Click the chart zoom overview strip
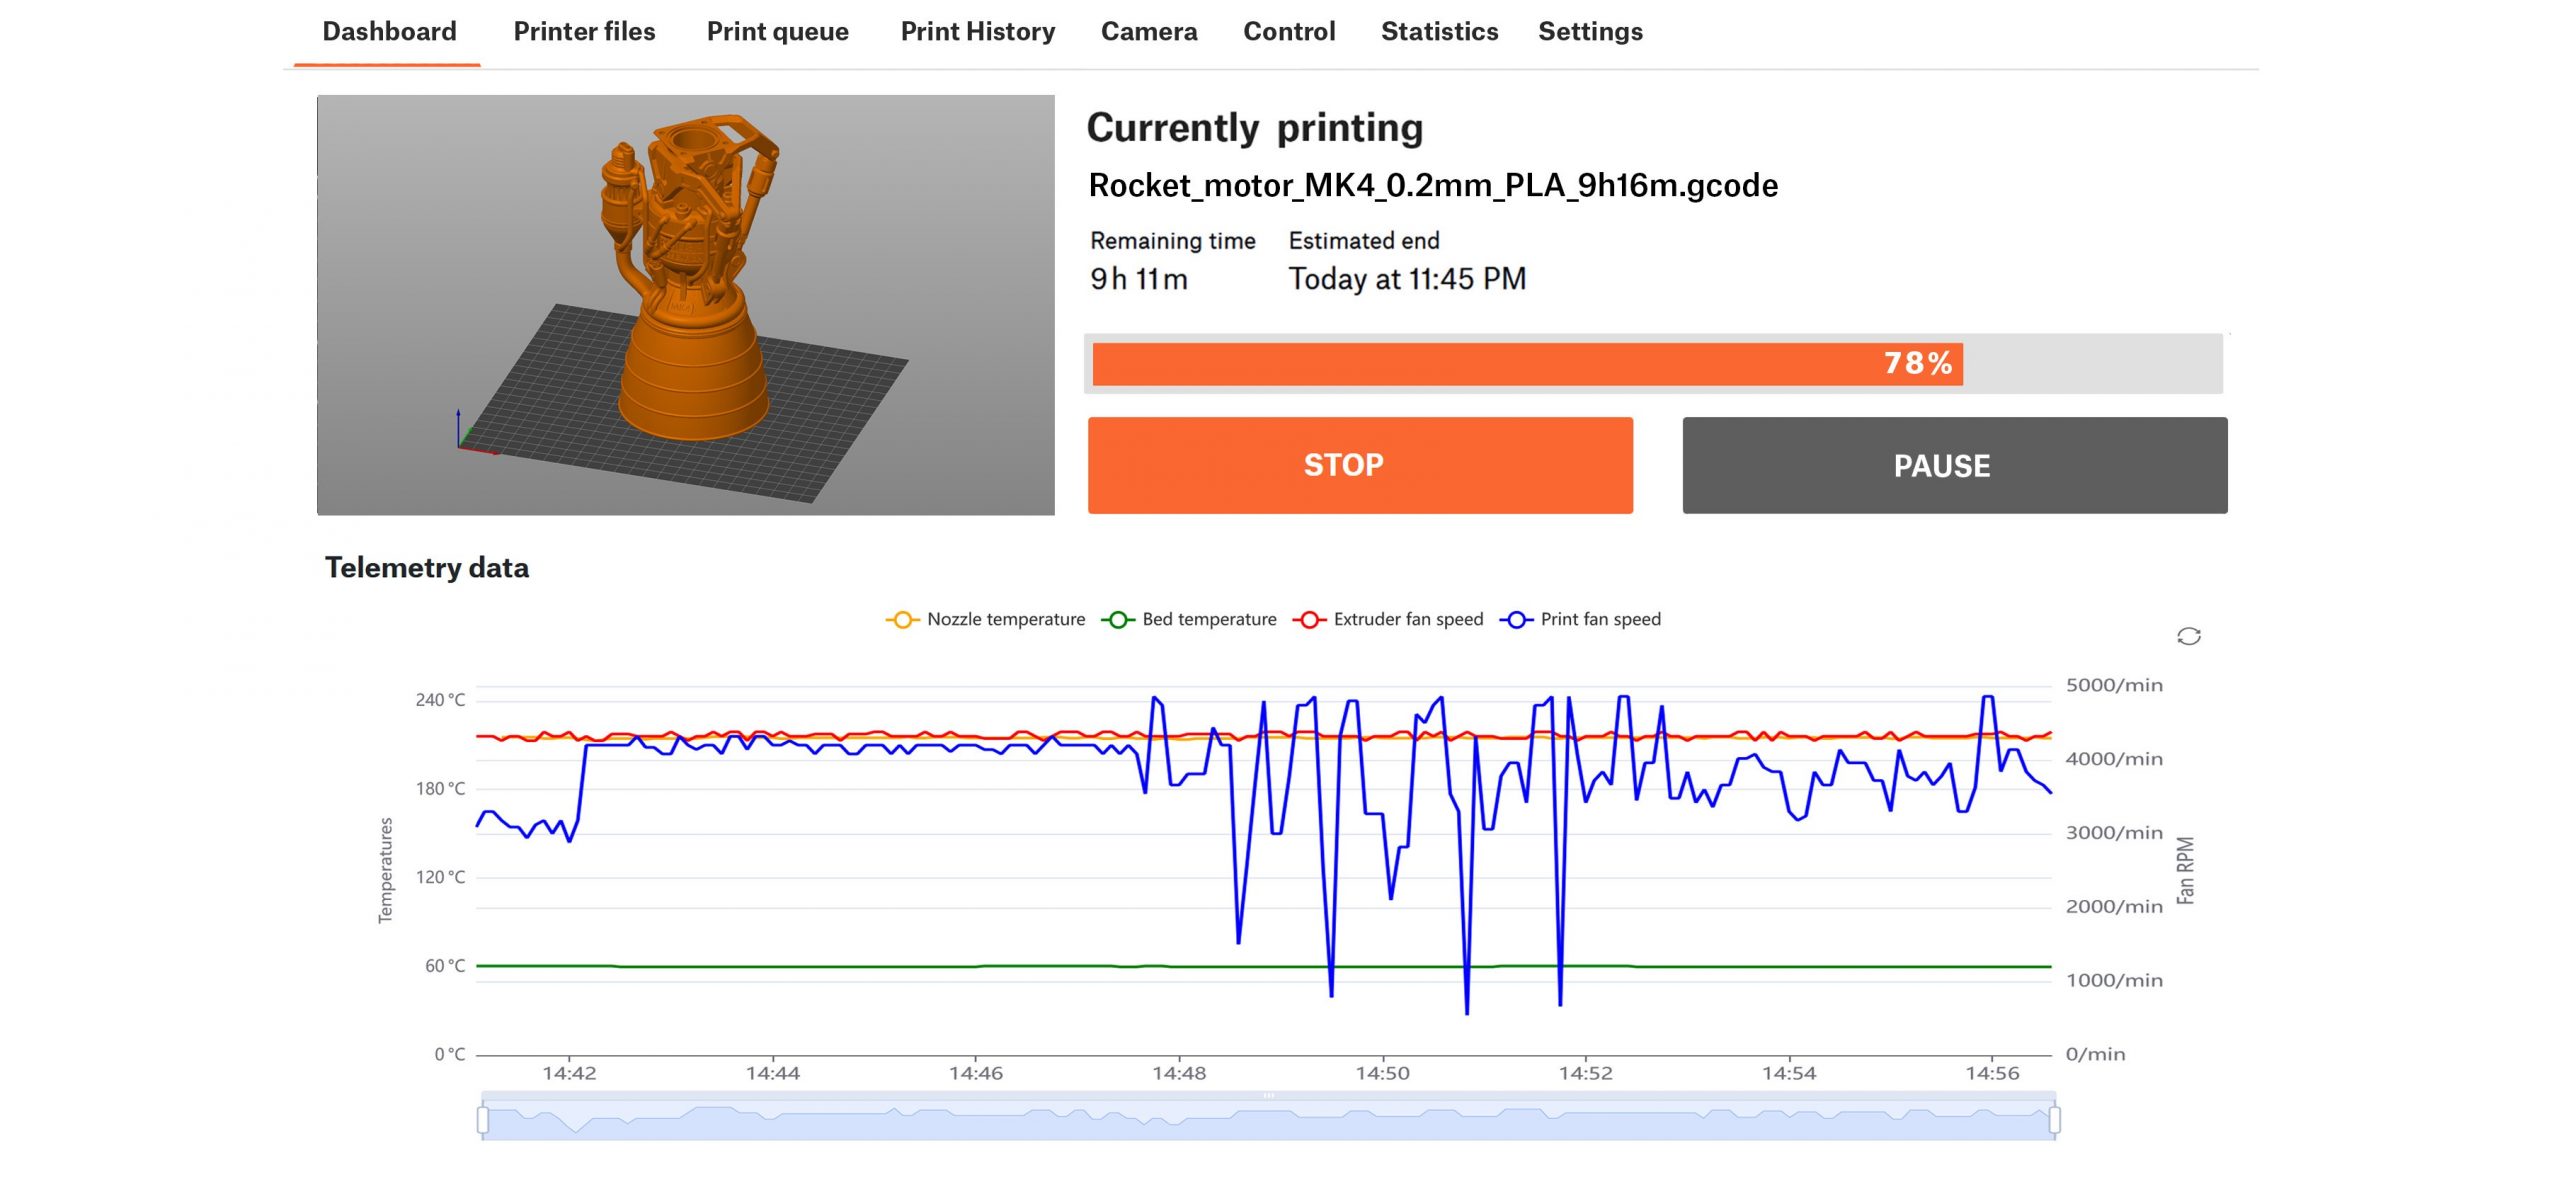Image resolution: width=2560 pixels, height=1184 pixels. coord(1268,1120)
